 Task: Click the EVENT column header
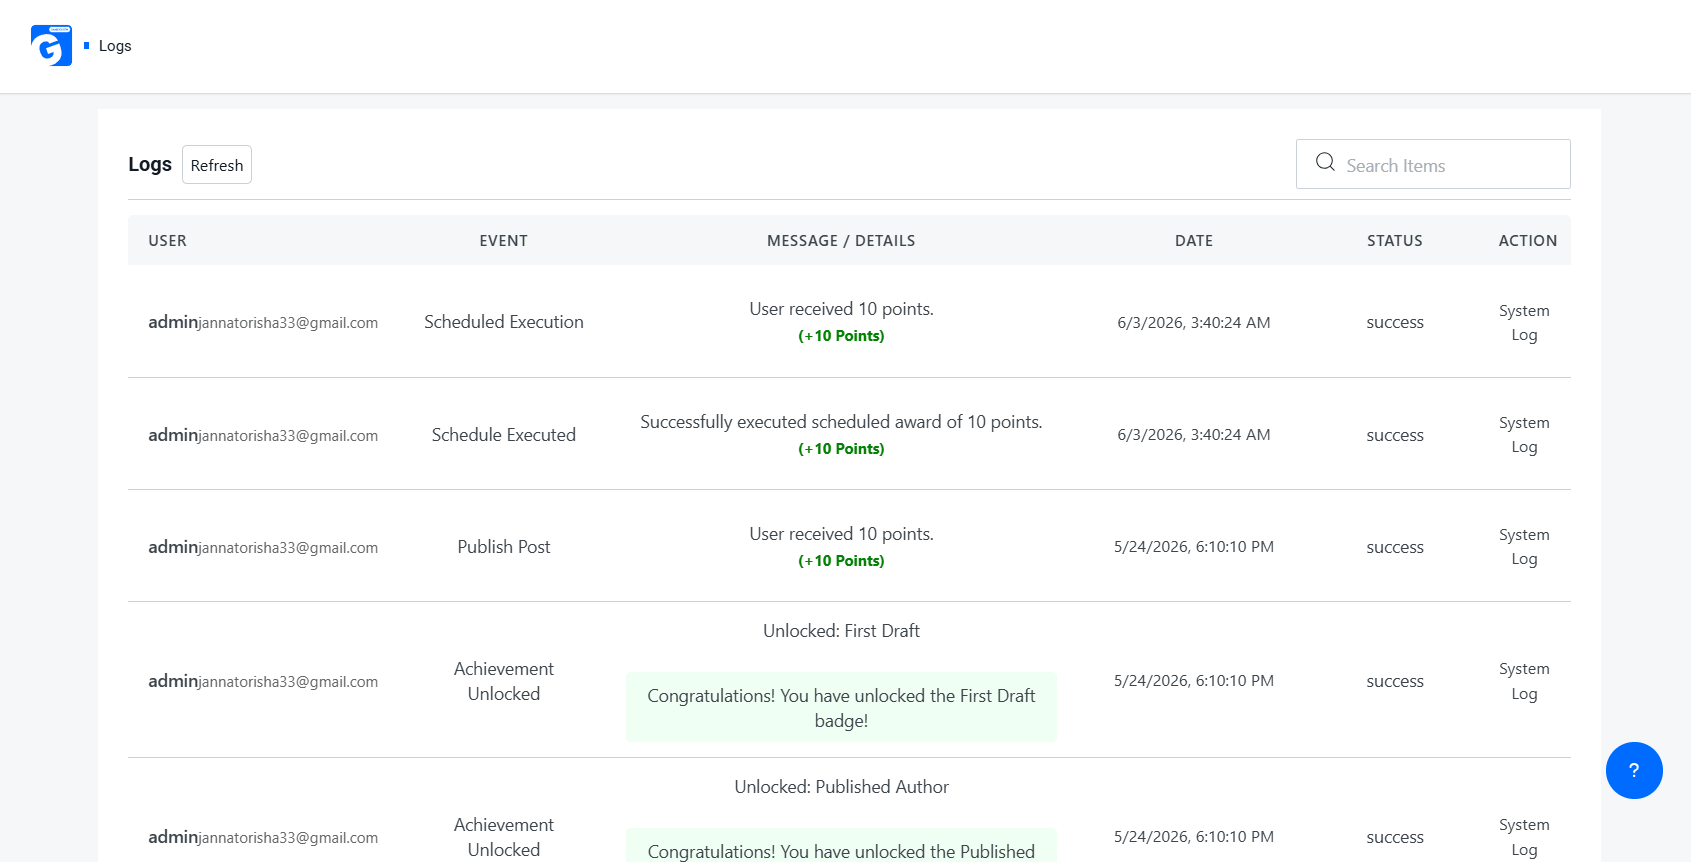click(503, 241)
